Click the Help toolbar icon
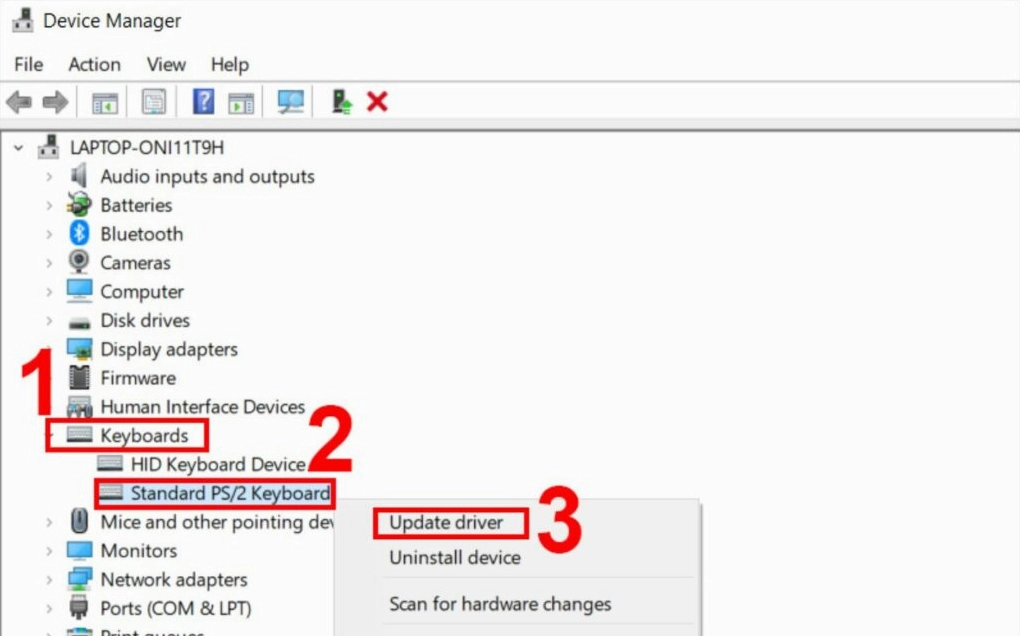Image resolution: width=1020 pixels, height=636 pixels. pyautogui.click(x=203, y=101)
